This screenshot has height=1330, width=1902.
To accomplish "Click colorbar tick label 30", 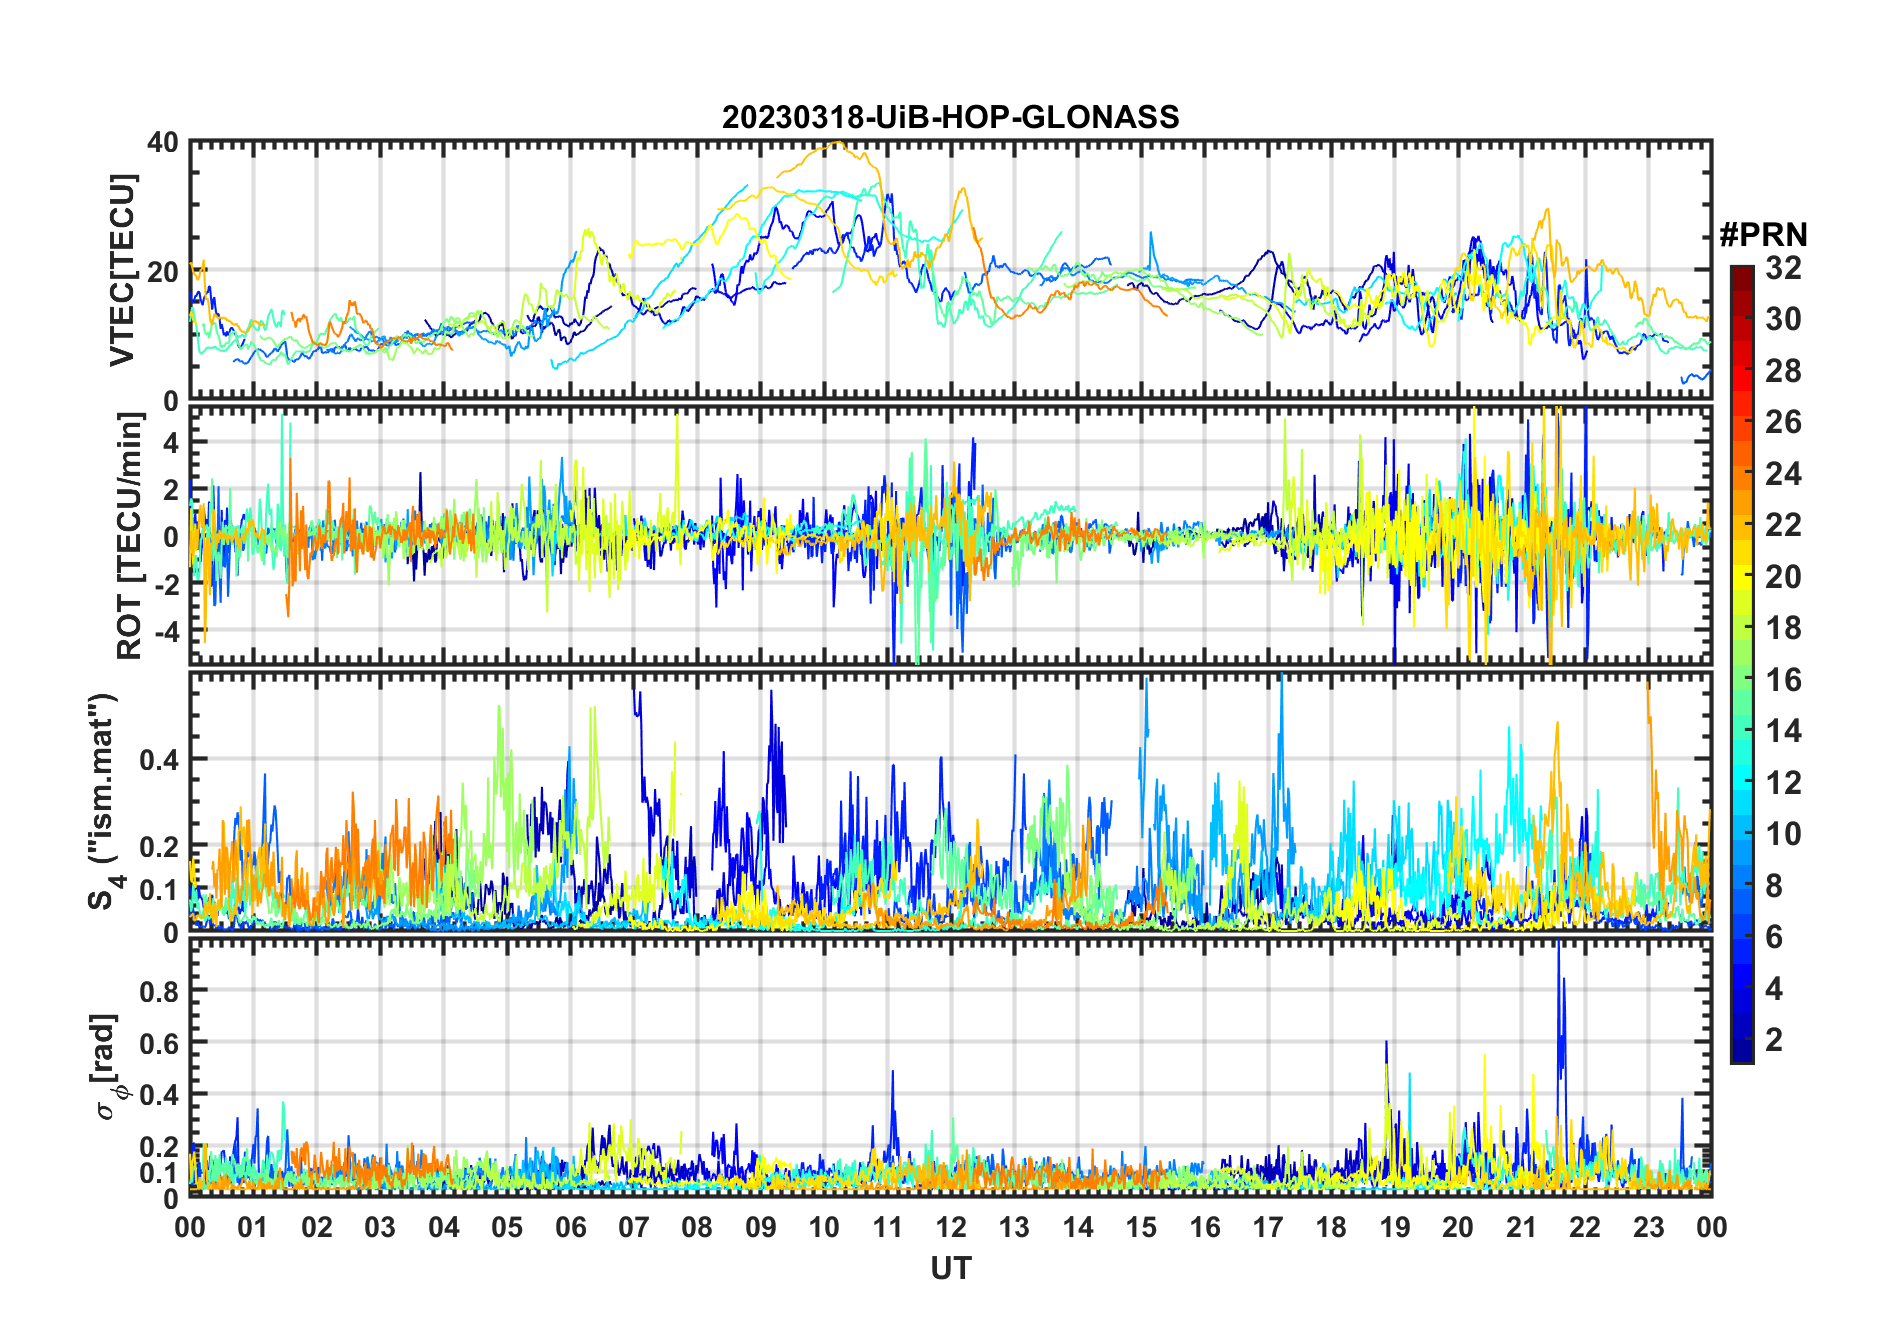I will coord(1783,319).
